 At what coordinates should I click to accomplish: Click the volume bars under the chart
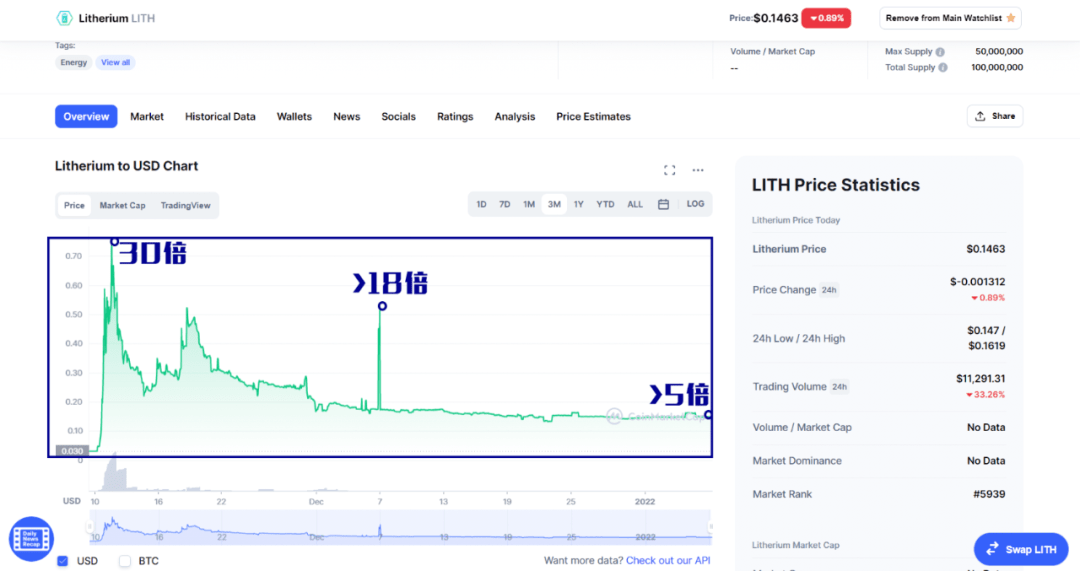point(115,474)
